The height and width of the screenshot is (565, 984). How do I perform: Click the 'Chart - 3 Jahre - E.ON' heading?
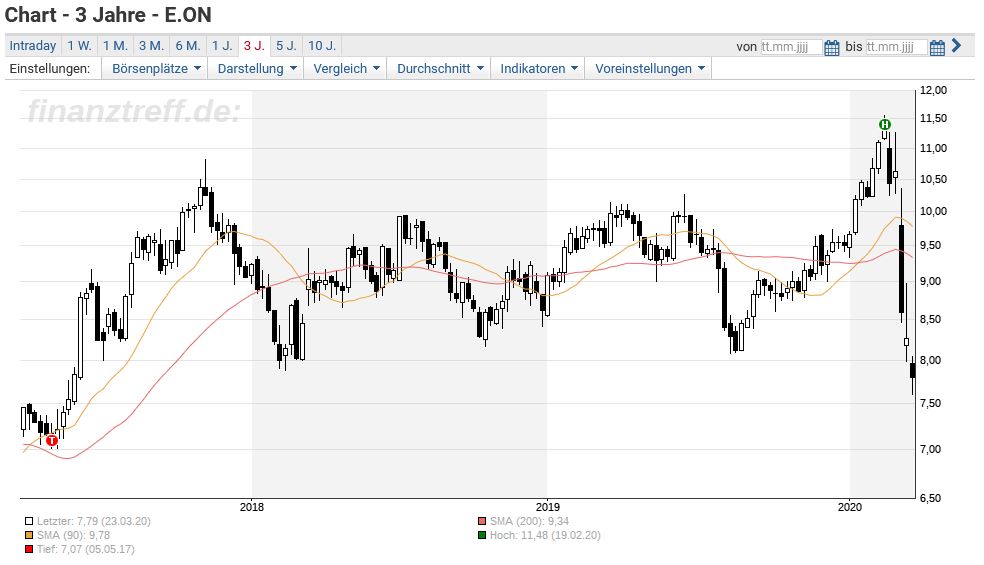[x=108, y=15]
